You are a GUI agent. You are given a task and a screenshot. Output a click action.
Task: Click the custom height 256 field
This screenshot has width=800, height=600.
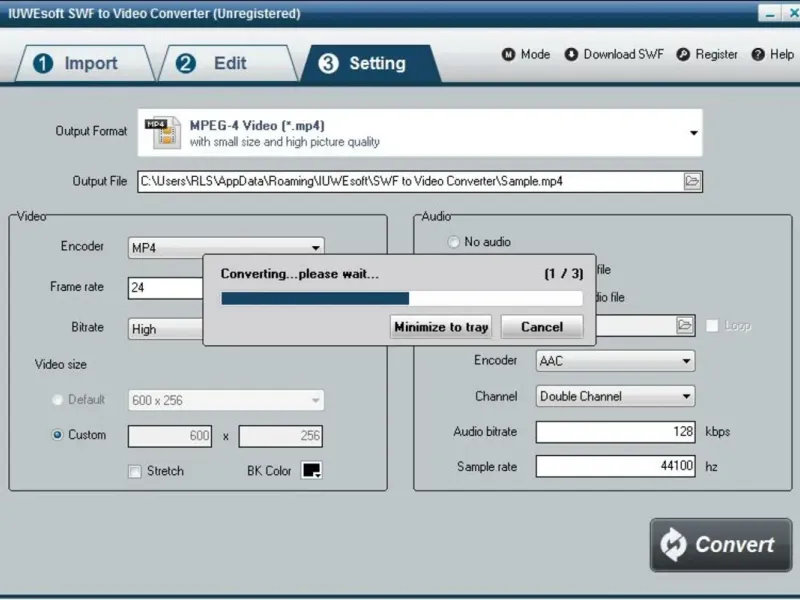[281, 436]
